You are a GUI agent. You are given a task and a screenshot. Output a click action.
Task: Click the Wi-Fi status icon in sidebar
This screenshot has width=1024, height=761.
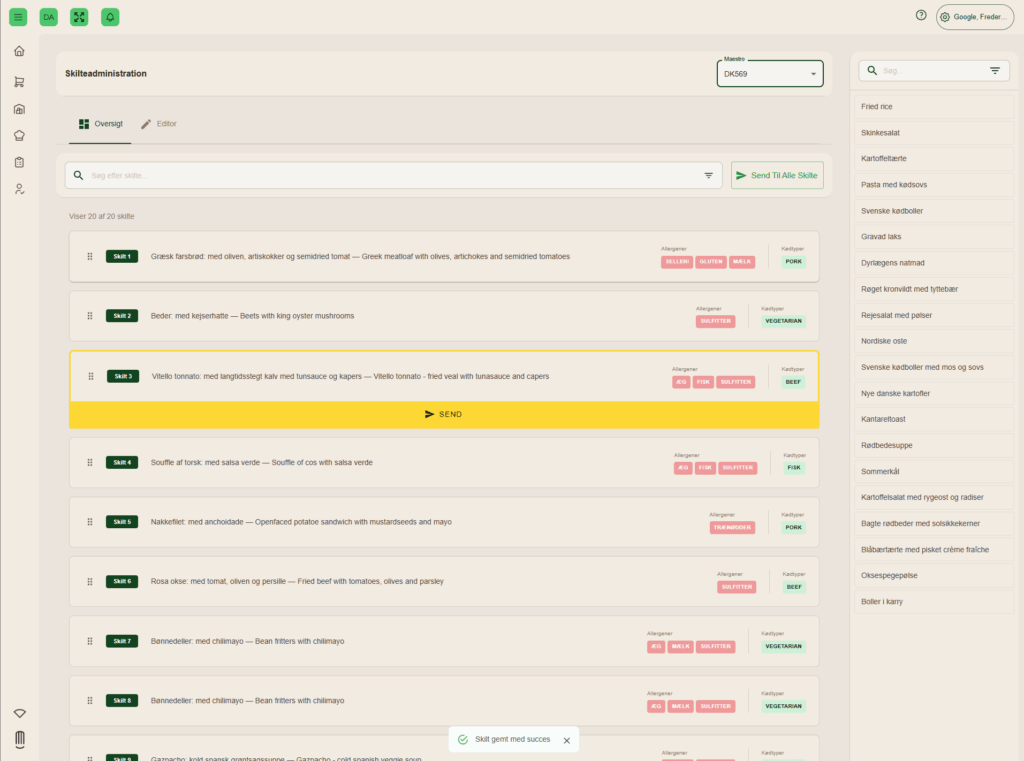[19, 713]
